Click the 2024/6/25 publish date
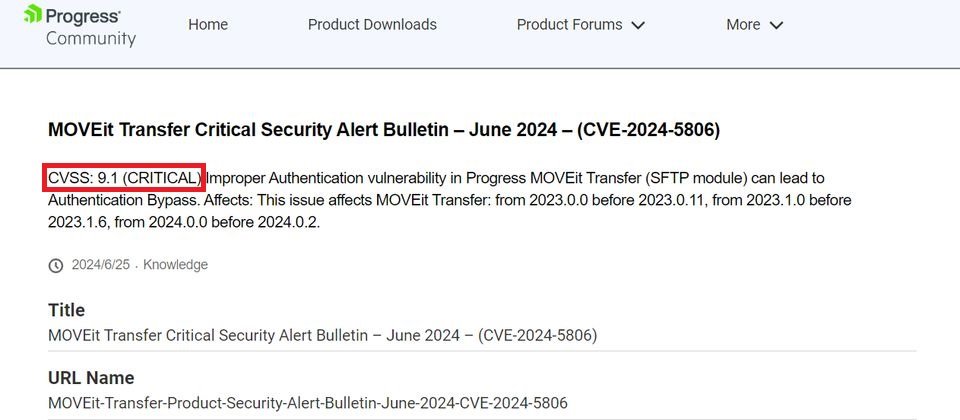 coord(100,264)
